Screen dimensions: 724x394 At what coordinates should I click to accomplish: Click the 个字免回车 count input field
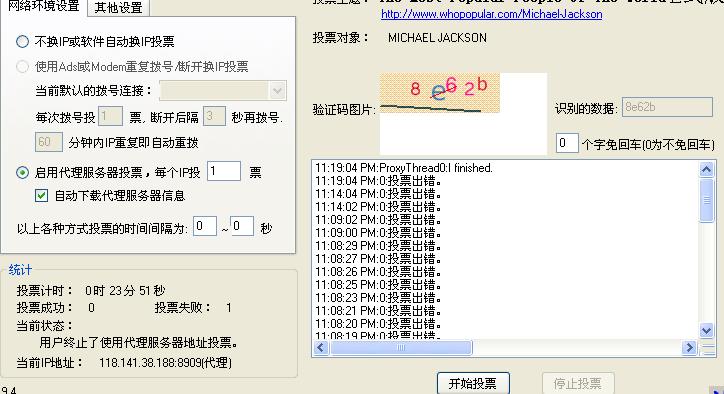[567, 143]
